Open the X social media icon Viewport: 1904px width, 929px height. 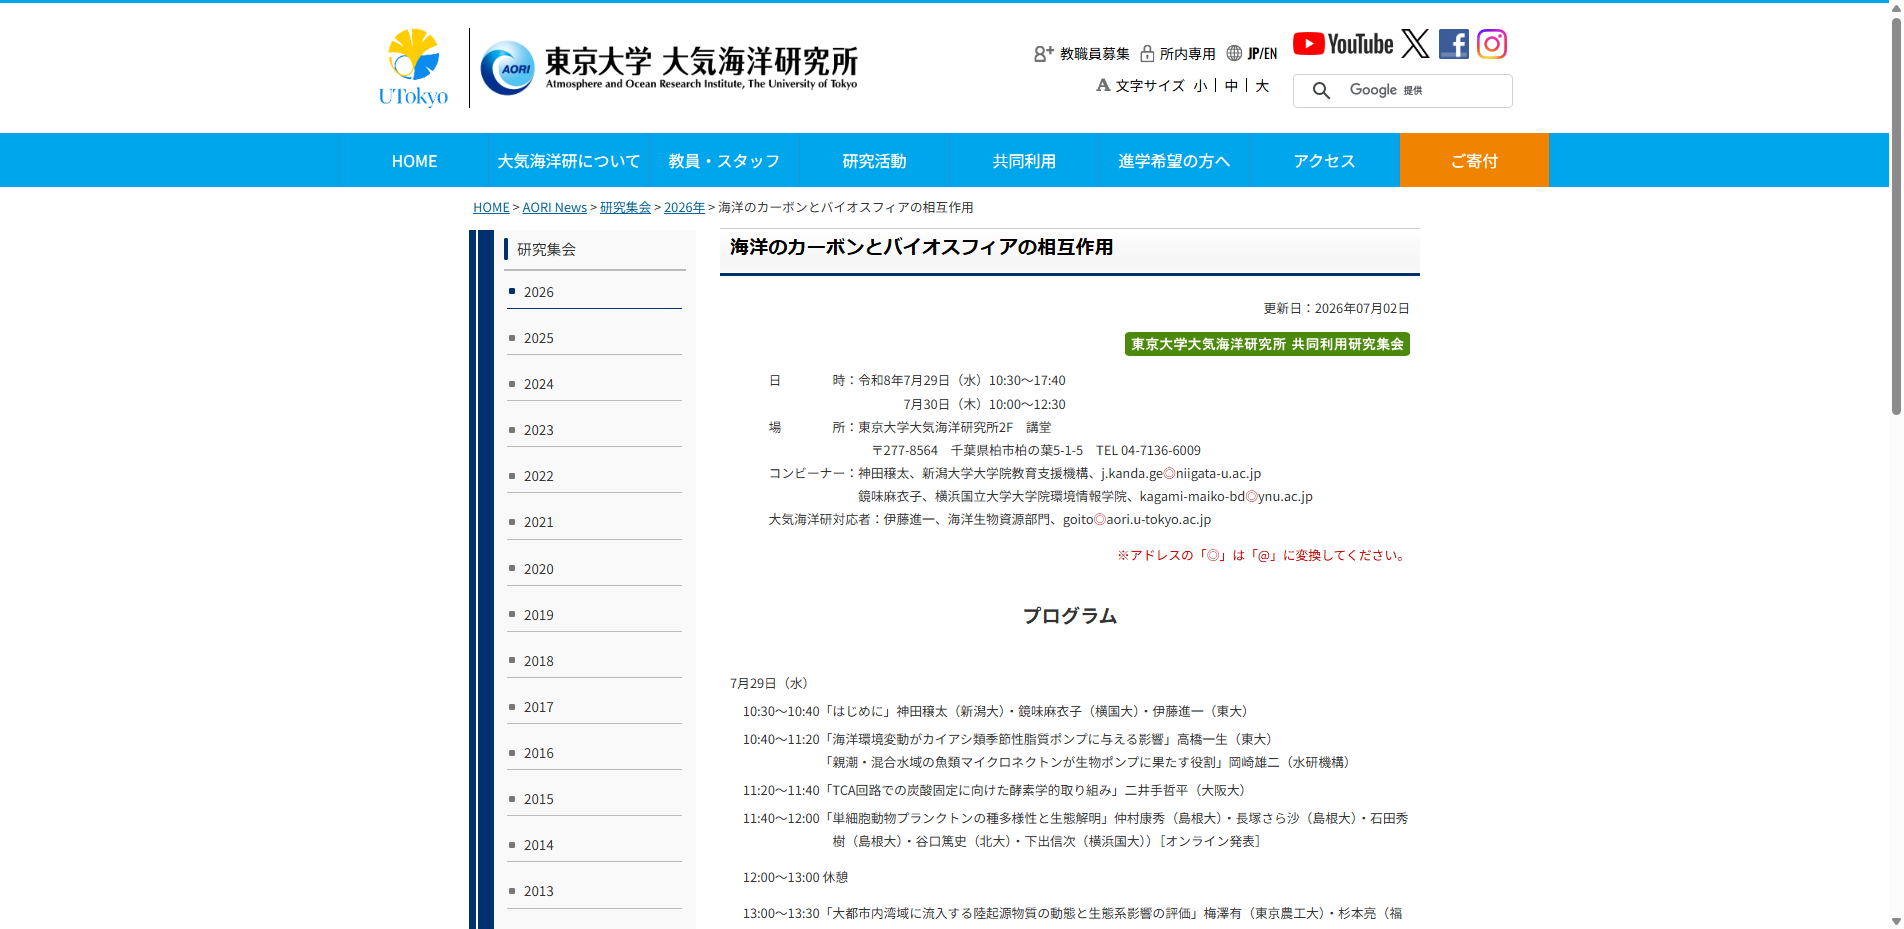click(x=1415, y=43)
